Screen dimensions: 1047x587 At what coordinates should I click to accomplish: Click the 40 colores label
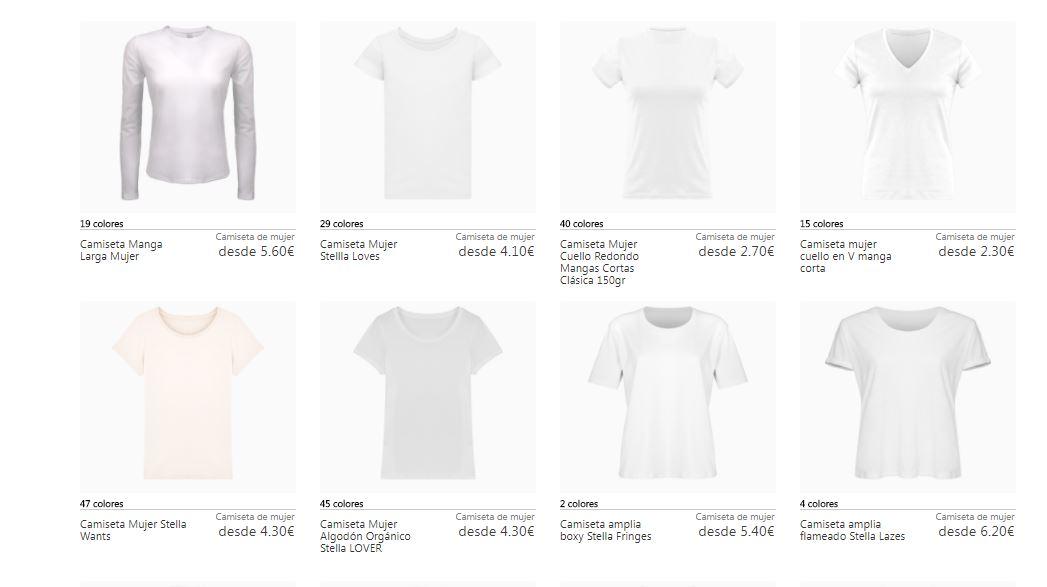pos(582,224)
